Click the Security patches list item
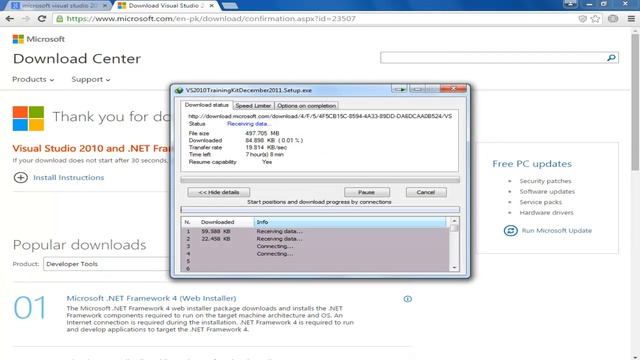Viewport: 640px width, 360px height. pos(545,181)
